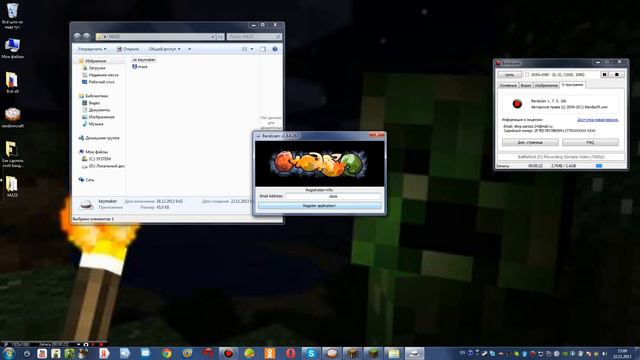Open the Pictures library in the sidebar

coord(98,117)
